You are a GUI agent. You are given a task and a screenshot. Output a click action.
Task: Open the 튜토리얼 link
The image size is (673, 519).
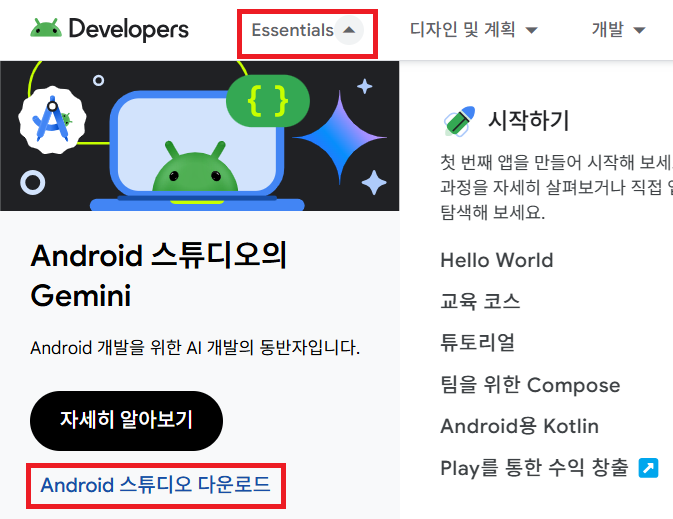(477, 343)
